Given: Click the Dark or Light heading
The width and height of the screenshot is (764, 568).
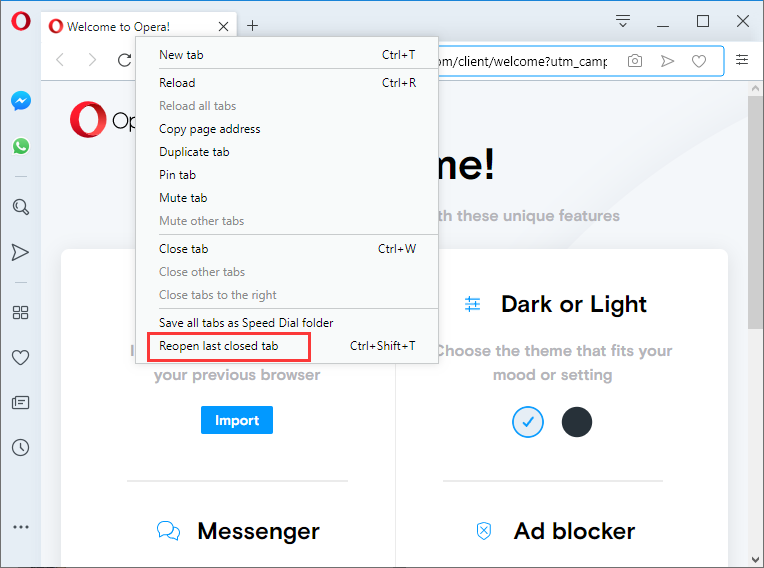Looking at the screenshot, I should [573, 304].
